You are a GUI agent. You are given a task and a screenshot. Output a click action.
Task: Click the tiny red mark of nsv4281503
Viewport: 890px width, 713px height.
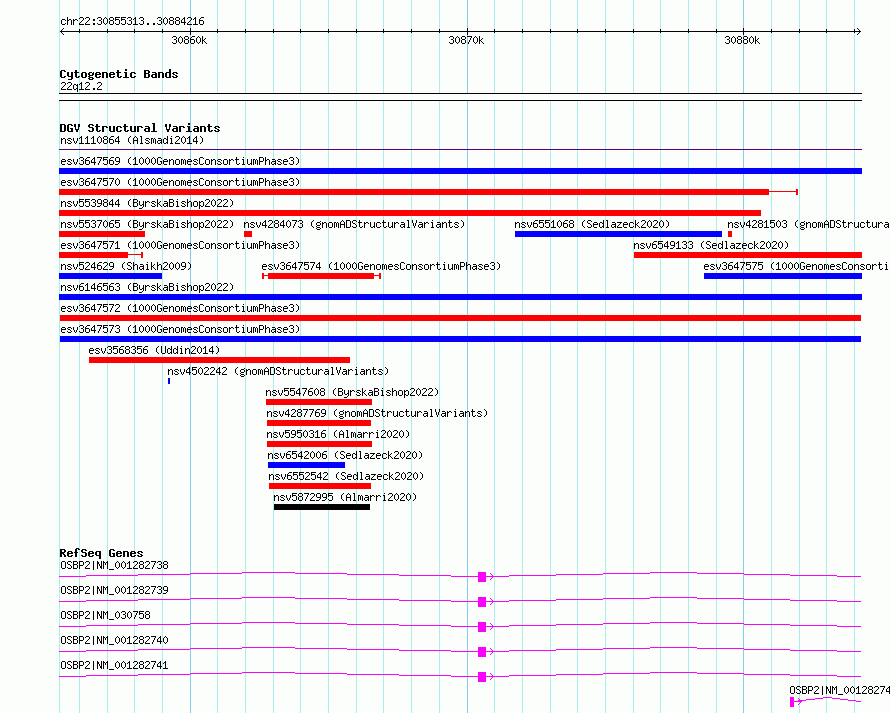point(729,234)
